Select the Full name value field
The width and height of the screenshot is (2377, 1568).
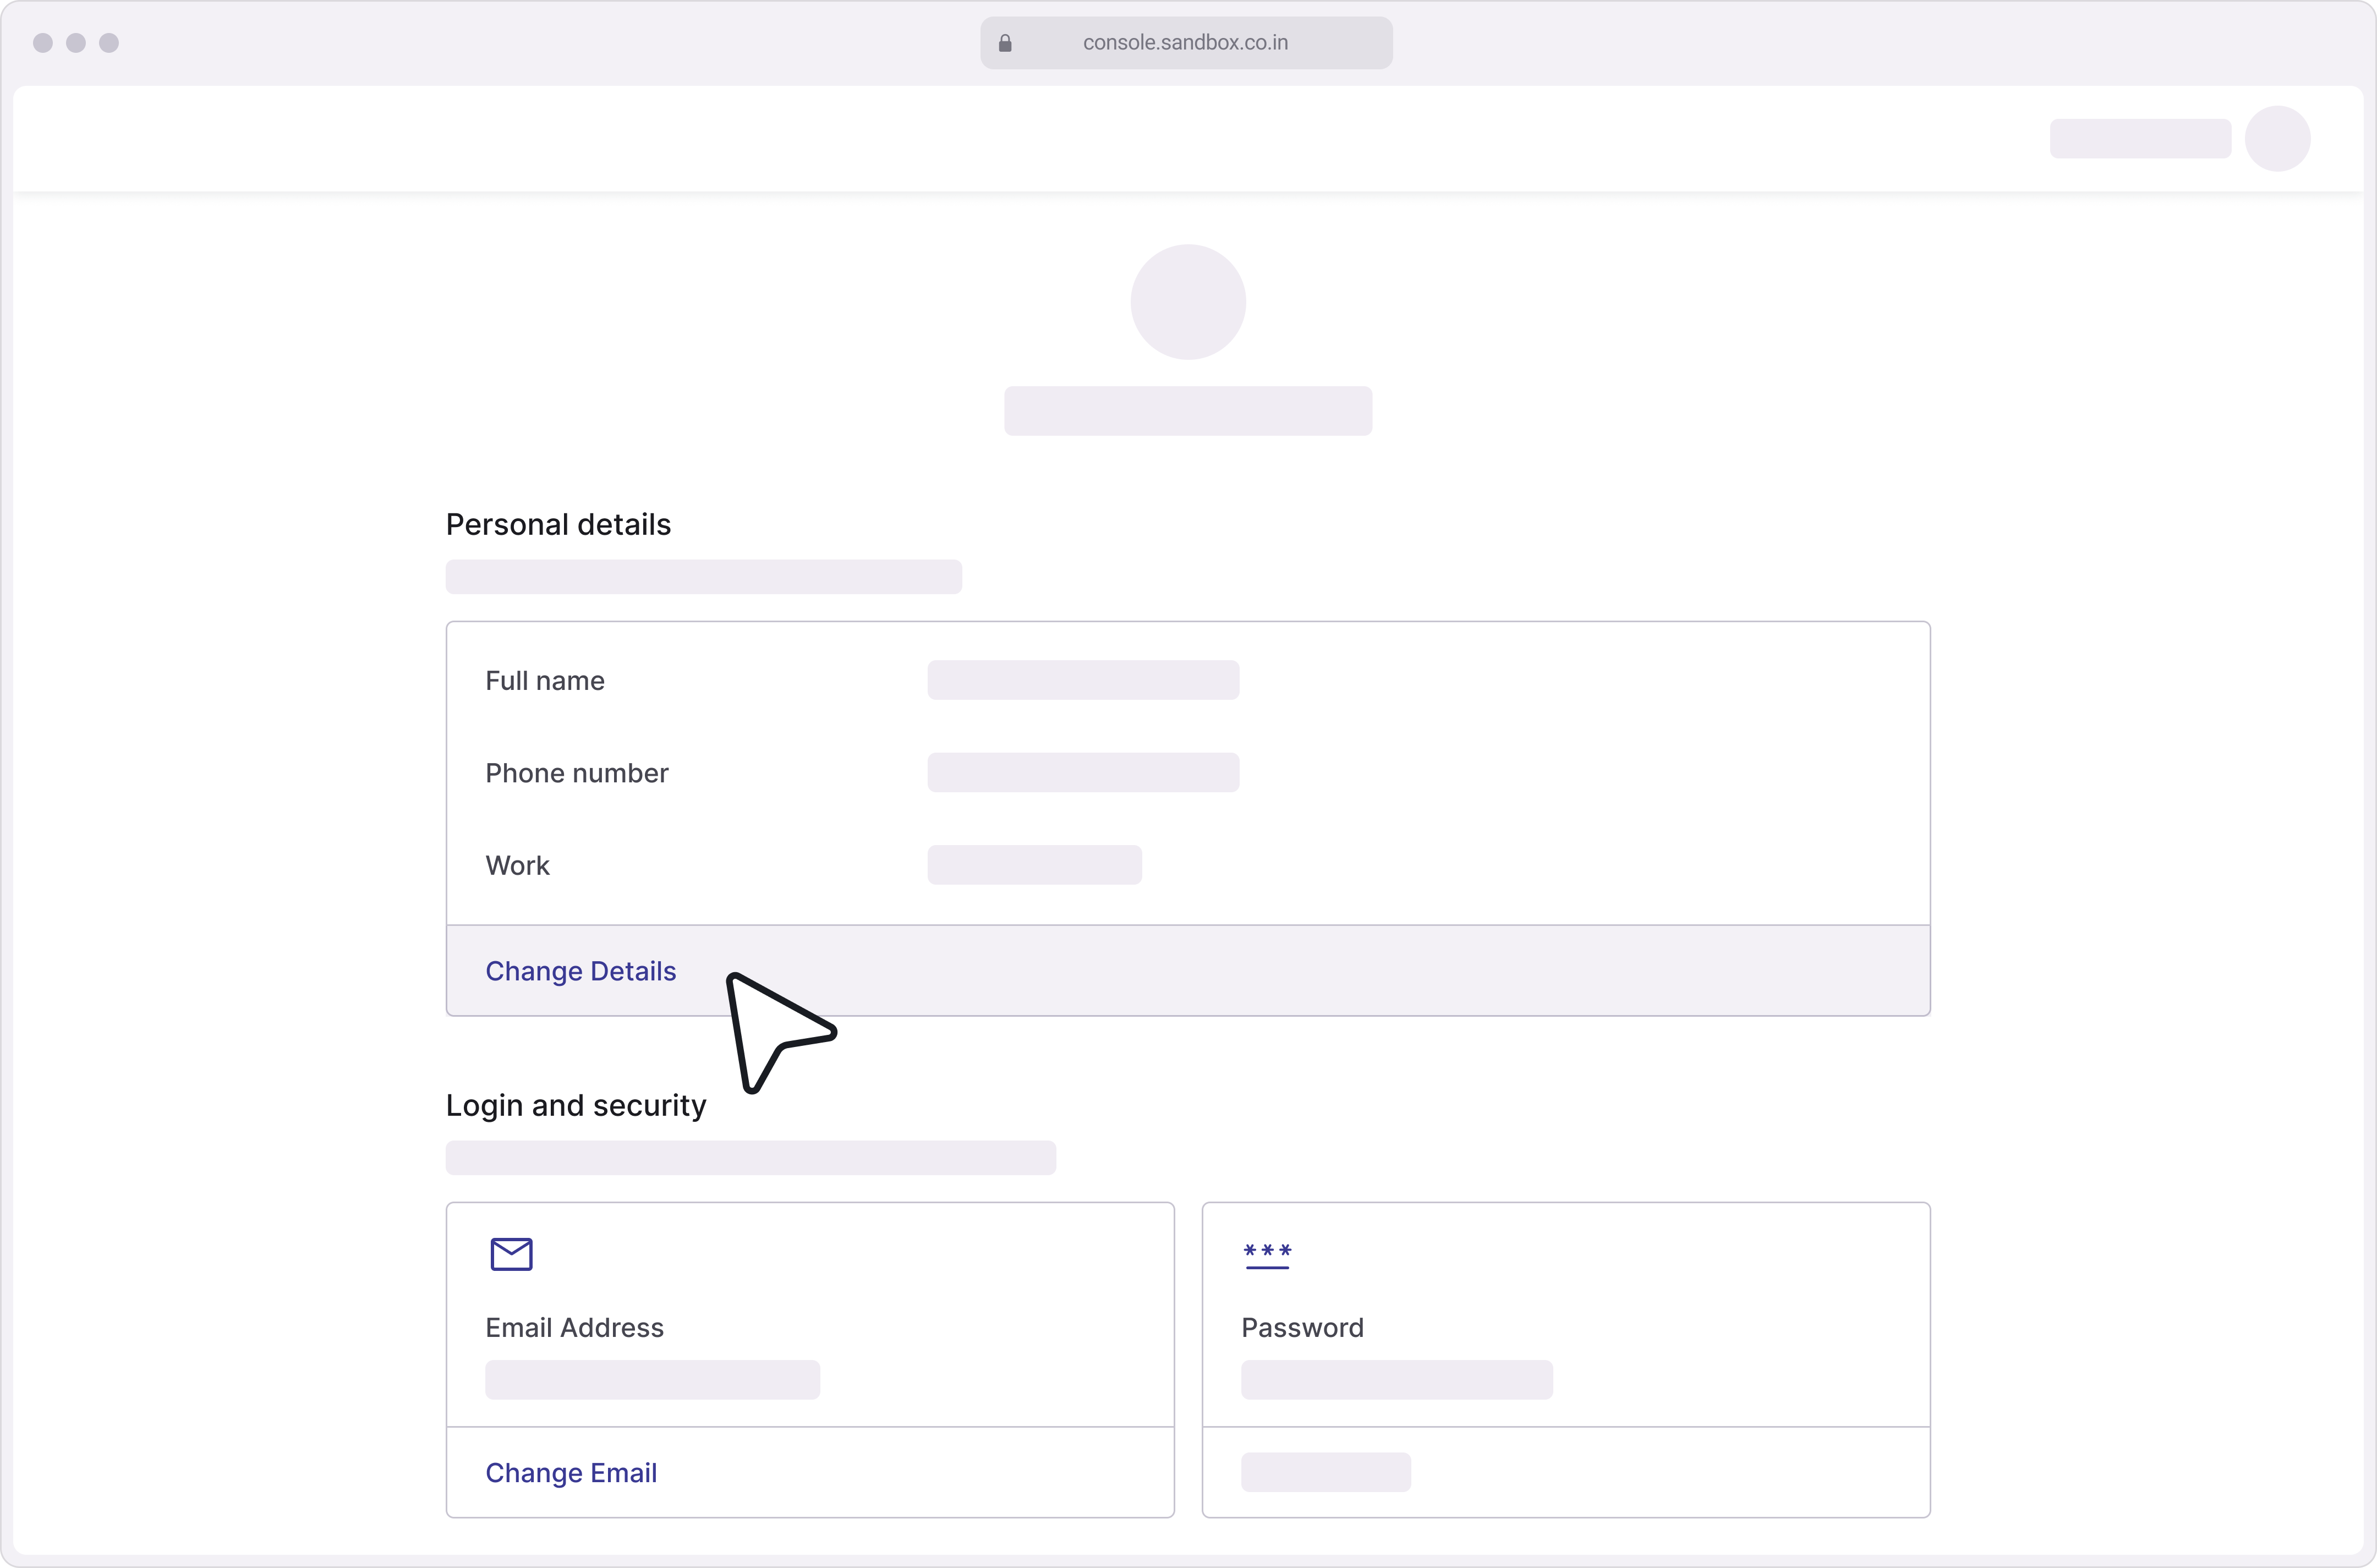pyautogui.click(x=1083, y=680)
